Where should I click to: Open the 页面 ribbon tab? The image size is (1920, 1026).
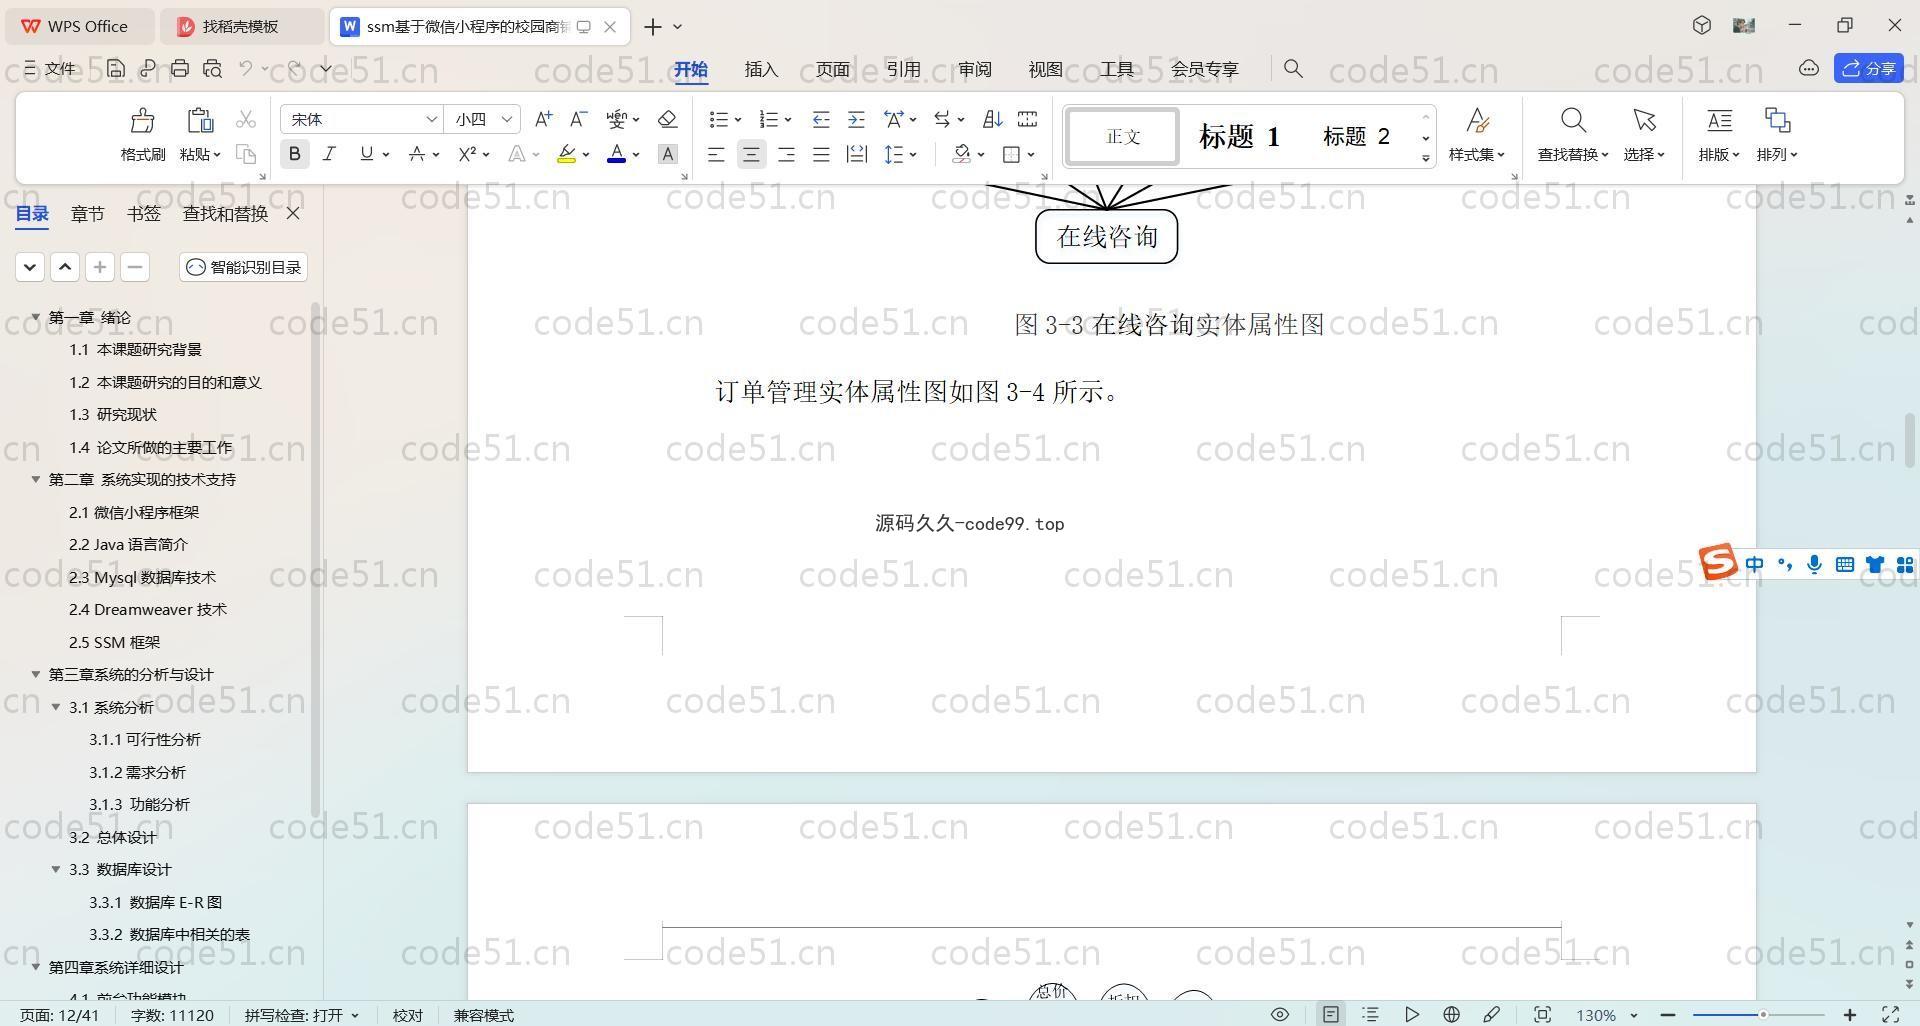pyautogui.click(x=832, y=69)
